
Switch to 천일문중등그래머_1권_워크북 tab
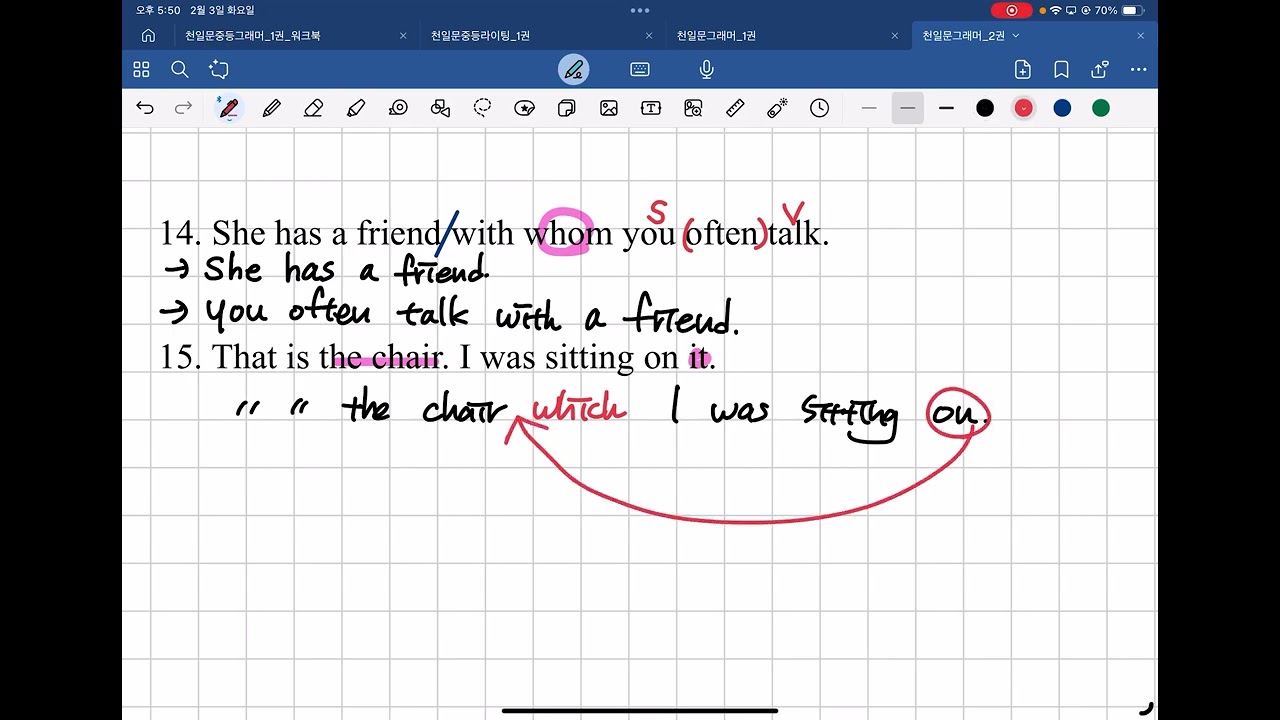click(253, 36)
